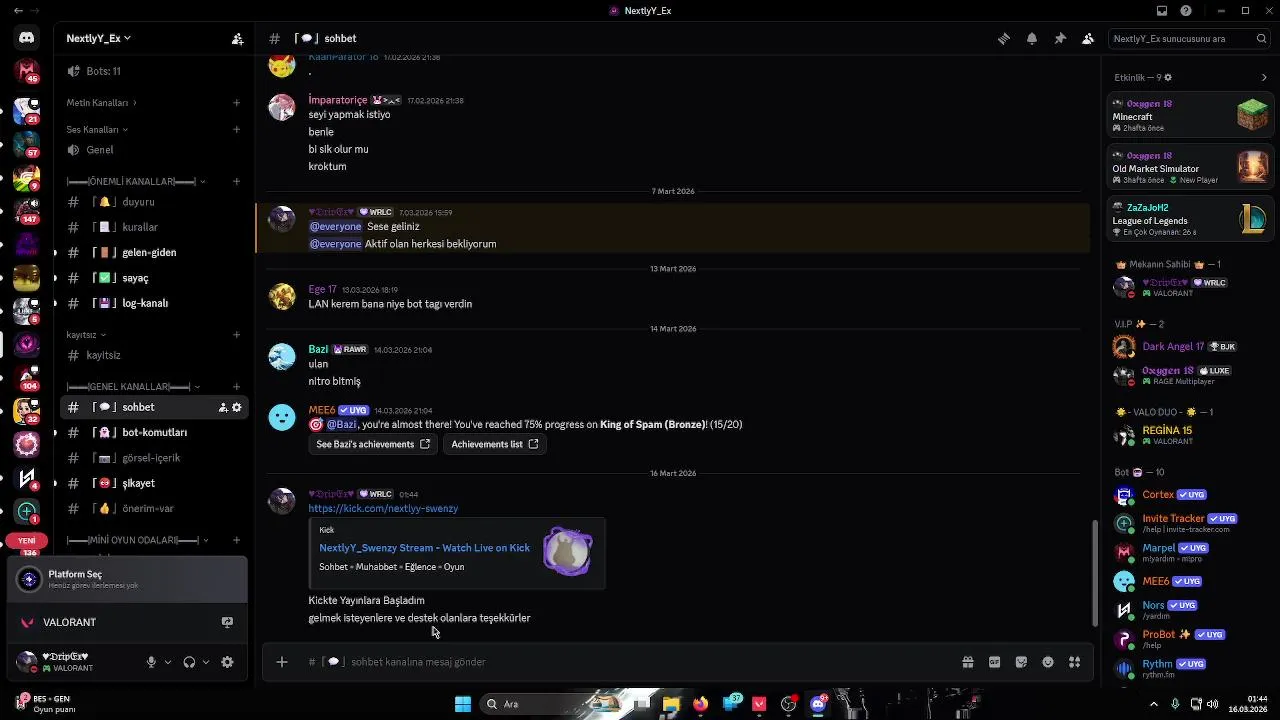The width and height of the screenshot is (1280, 720).
Task: Expand Metin Kanalları category
Action: (x=101, y=102)
